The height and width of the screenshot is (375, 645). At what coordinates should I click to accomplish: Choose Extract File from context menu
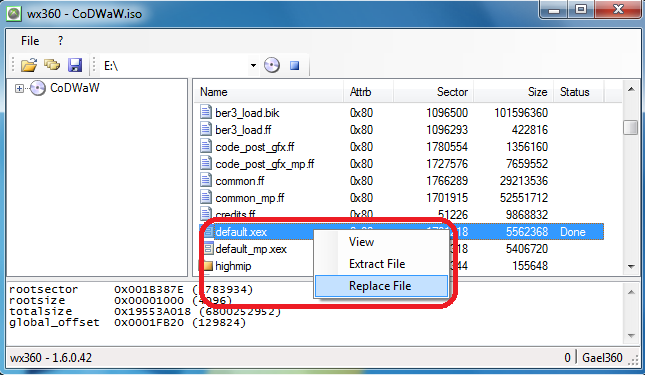[x=377, y=264]
